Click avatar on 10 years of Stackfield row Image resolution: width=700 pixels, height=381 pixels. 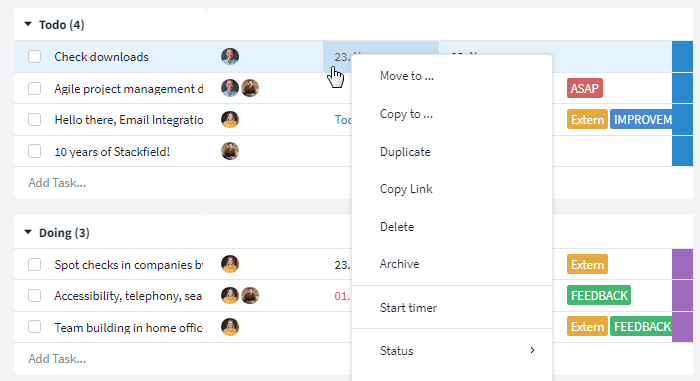tap(230, 151)
